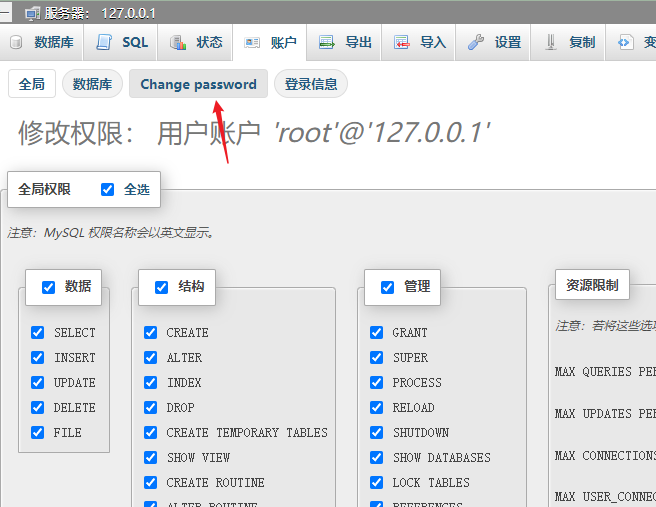Open the 登录信息 sub-tab
The height and width of the screenshot is (507, 656).
(311, 84)
